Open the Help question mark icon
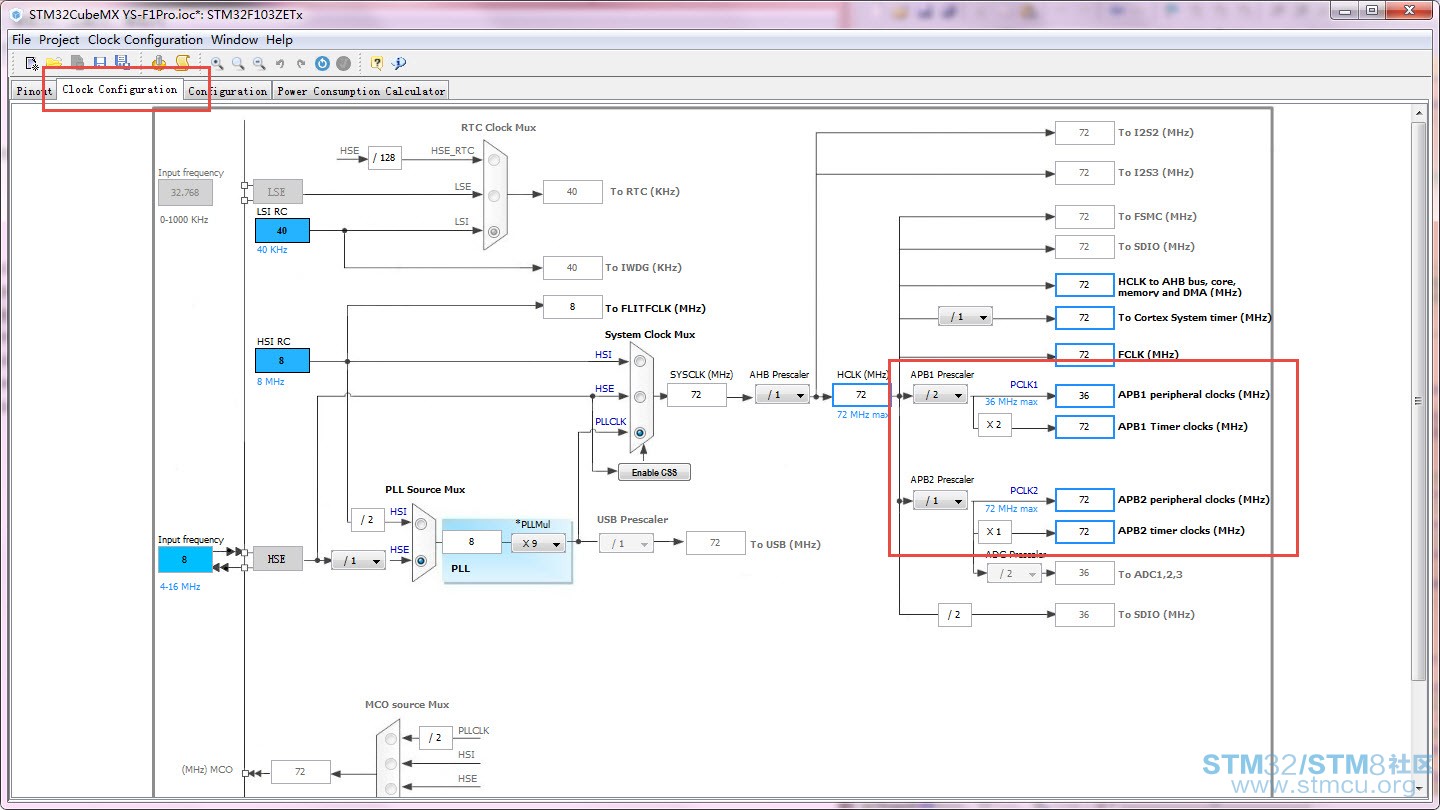 [377, 63]
